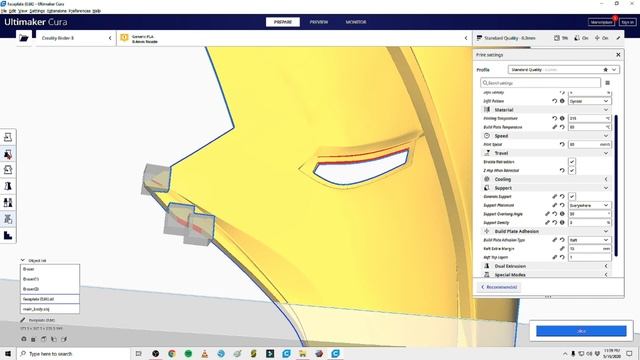
Task: Open the Extensions menu
Action: [x=56, y=11]
